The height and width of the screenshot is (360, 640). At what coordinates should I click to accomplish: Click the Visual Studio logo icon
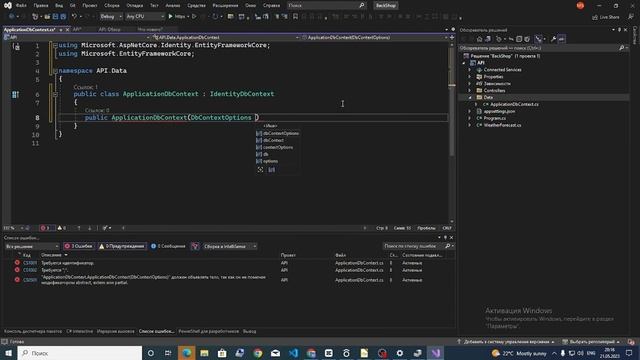click(x=7, y=5)
